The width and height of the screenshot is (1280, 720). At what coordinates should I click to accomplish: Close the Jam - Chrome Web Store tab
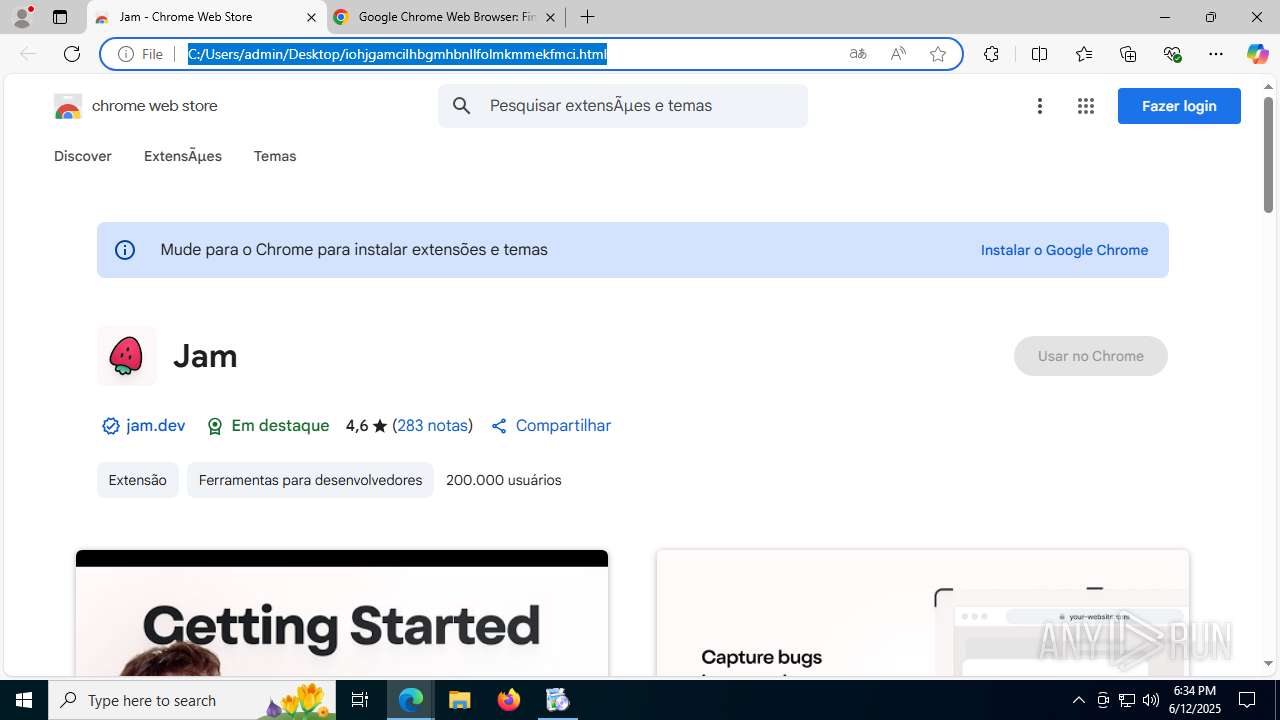(x=311, y=17)
